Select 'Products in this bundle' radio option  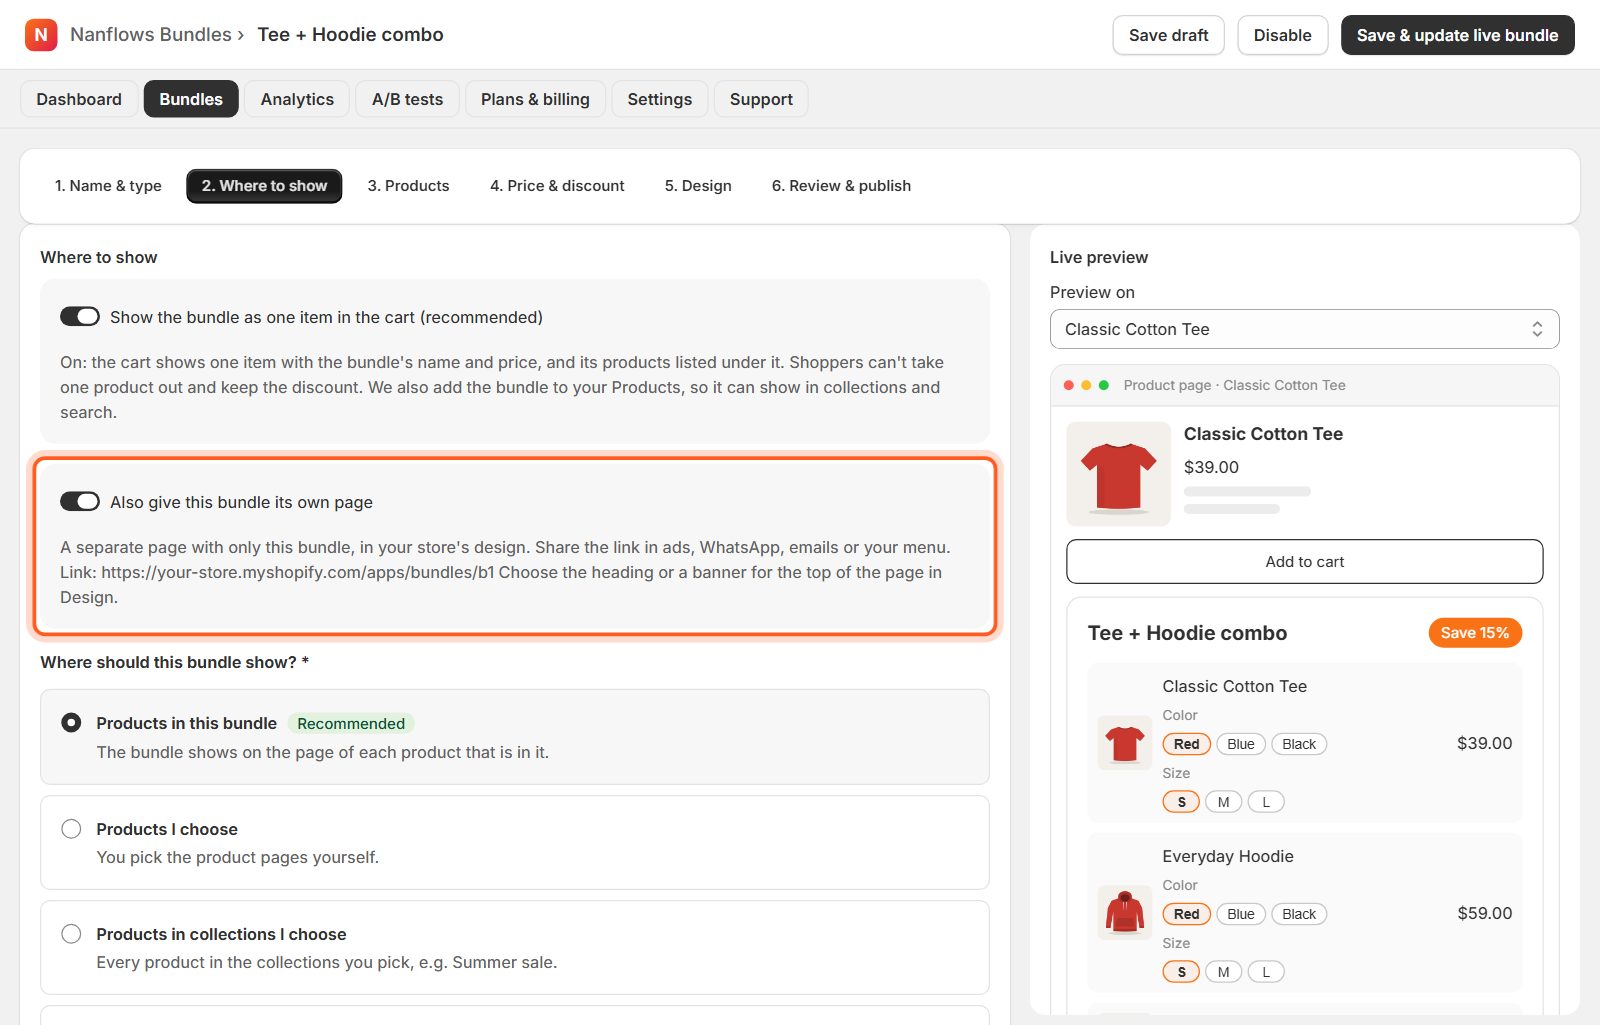71,722
